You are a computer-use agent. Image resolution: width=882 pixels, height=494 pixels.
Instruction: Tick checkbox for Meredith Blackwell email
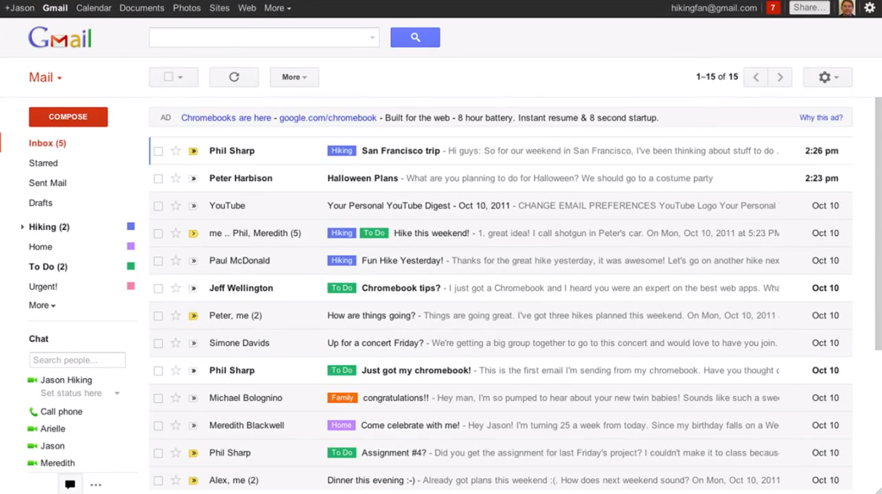(158, 426)
